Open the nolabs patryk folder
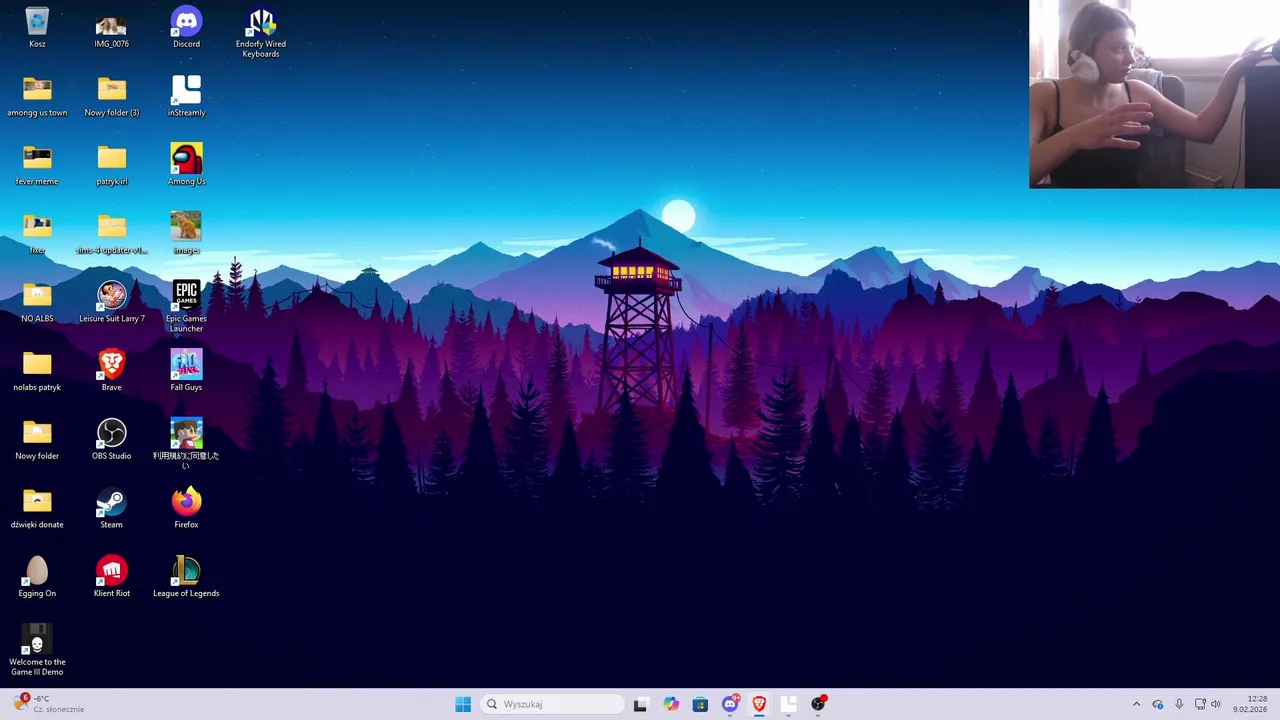 37,372
